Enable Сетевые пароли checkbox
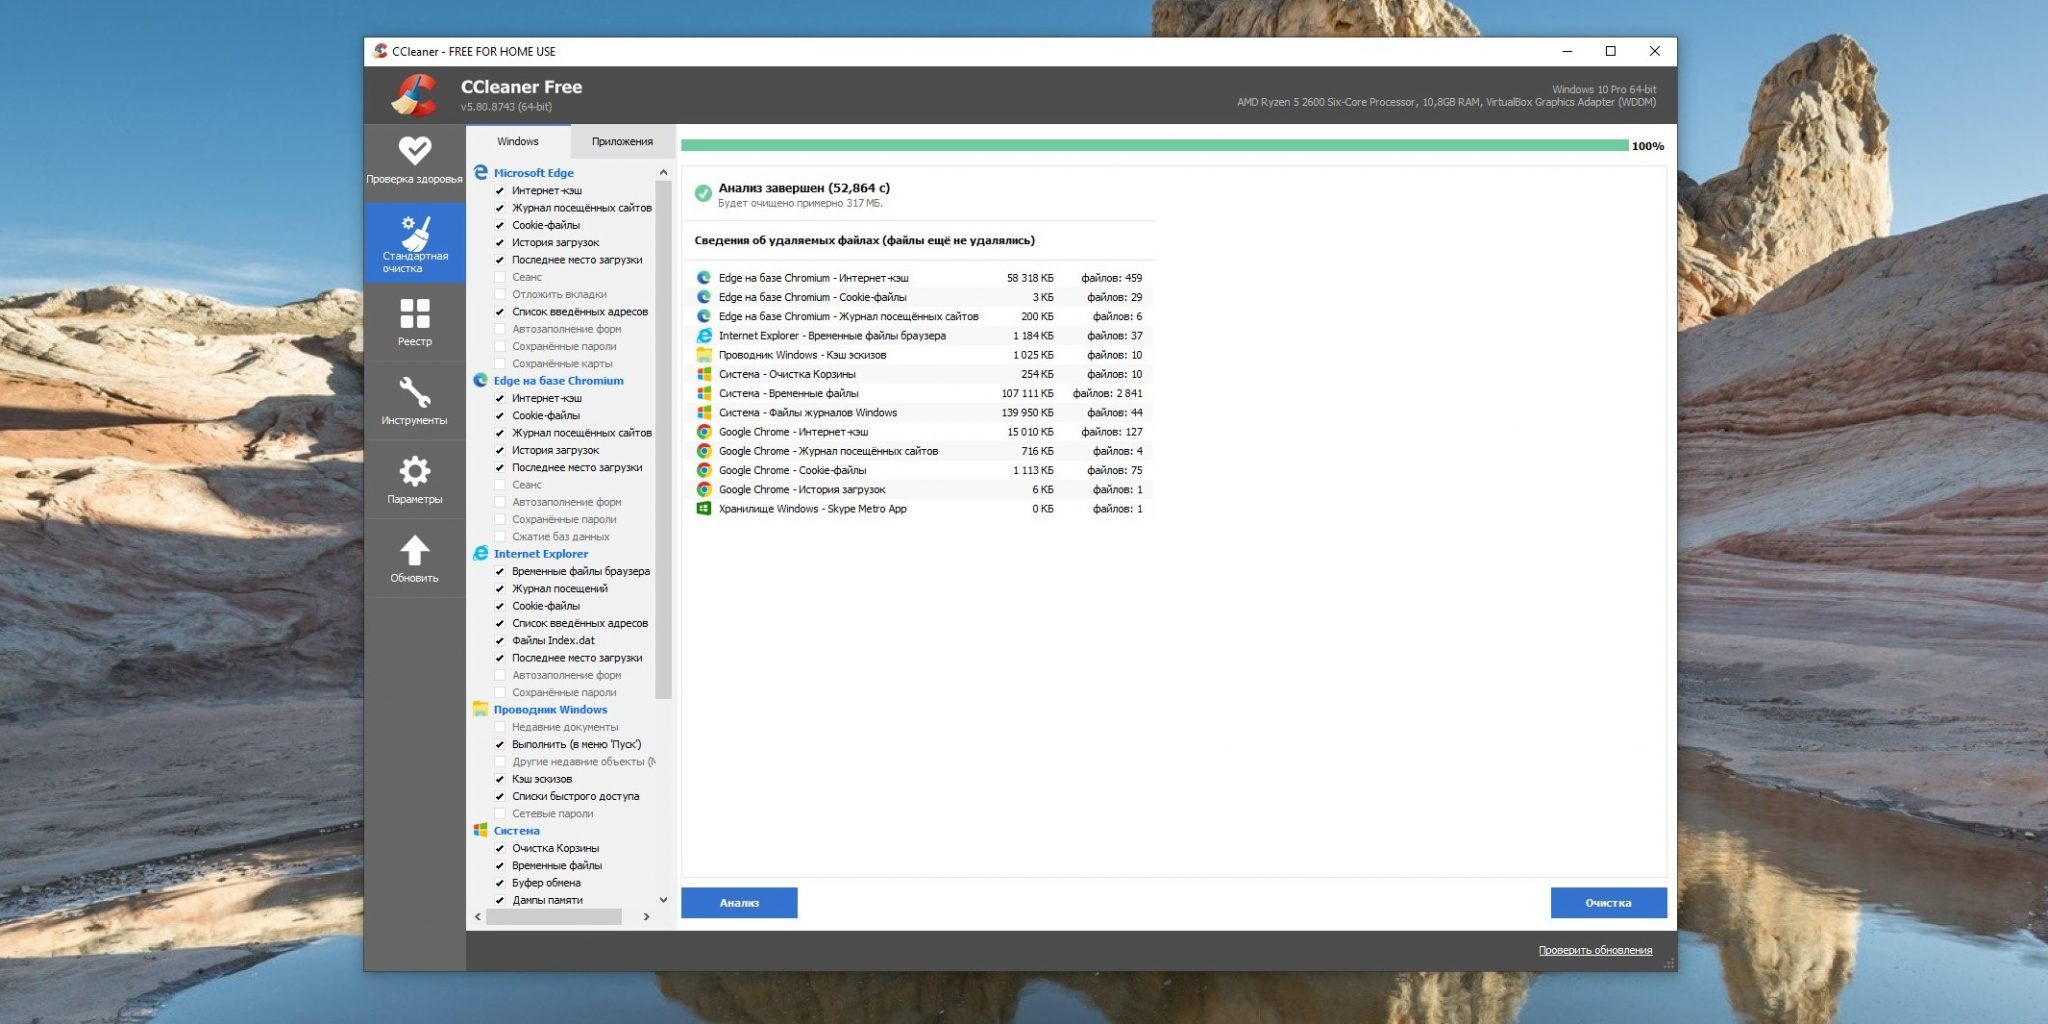This screenshot has width=2048, height=1024. click(x=500, y=813)
